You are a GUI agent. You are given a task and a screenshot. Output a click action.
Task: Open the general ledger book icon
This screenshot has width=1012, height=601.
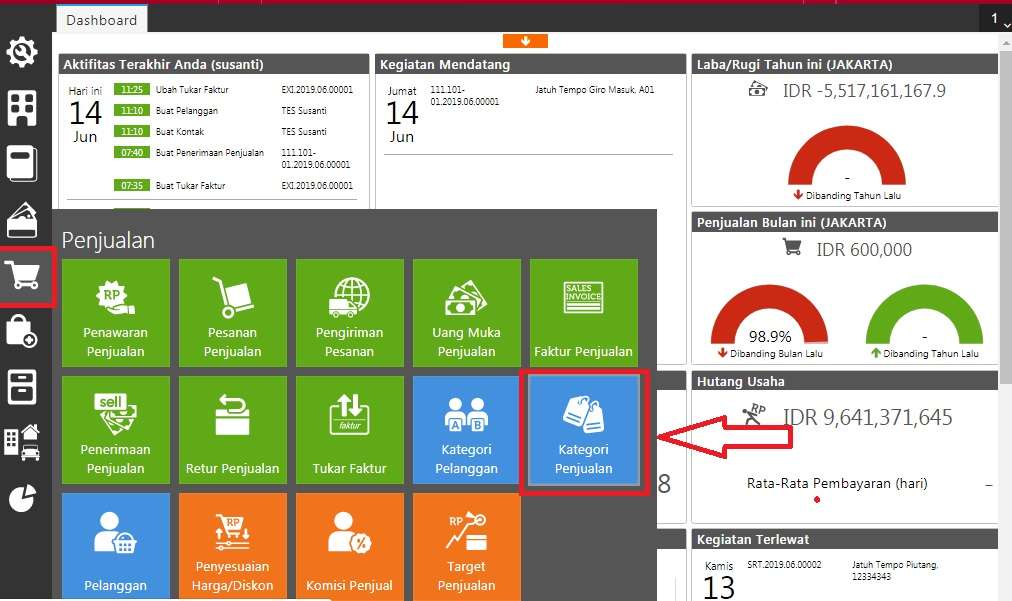pyautogui.click(x=22, y=163)
